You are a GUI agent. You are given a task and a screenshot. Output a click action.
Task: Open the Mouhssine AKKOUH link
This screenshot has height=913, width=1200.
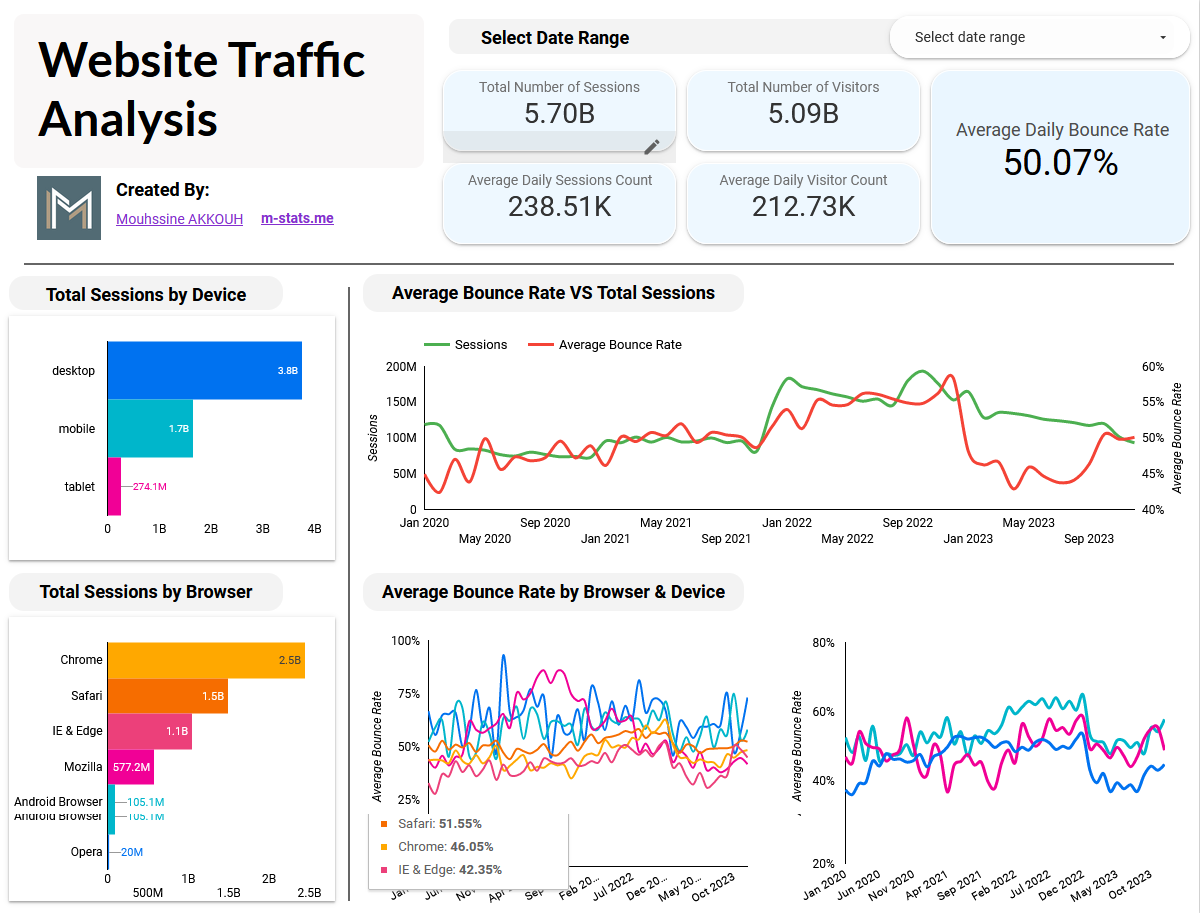click(x=179, y=219)
